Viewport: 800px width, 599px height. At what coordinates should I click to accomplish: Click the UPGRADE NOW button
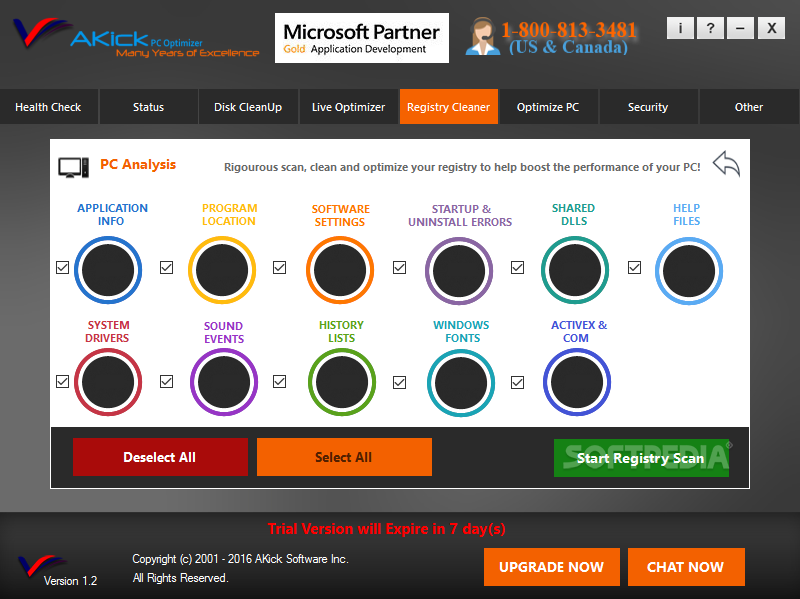coord(552,567)
